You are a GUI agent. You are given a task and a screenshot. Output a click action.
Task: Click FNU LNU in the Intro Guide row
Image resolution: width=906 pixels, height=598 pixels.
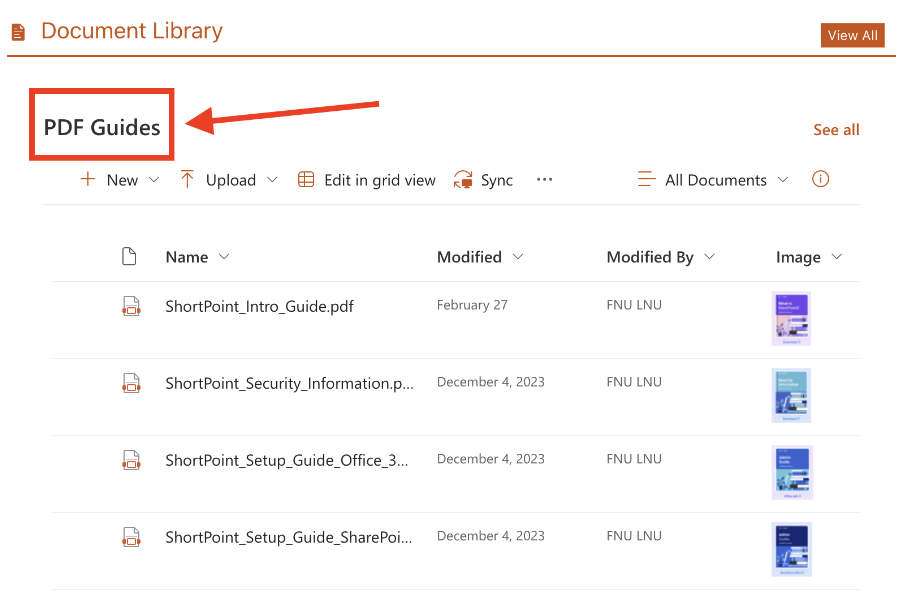634,304
